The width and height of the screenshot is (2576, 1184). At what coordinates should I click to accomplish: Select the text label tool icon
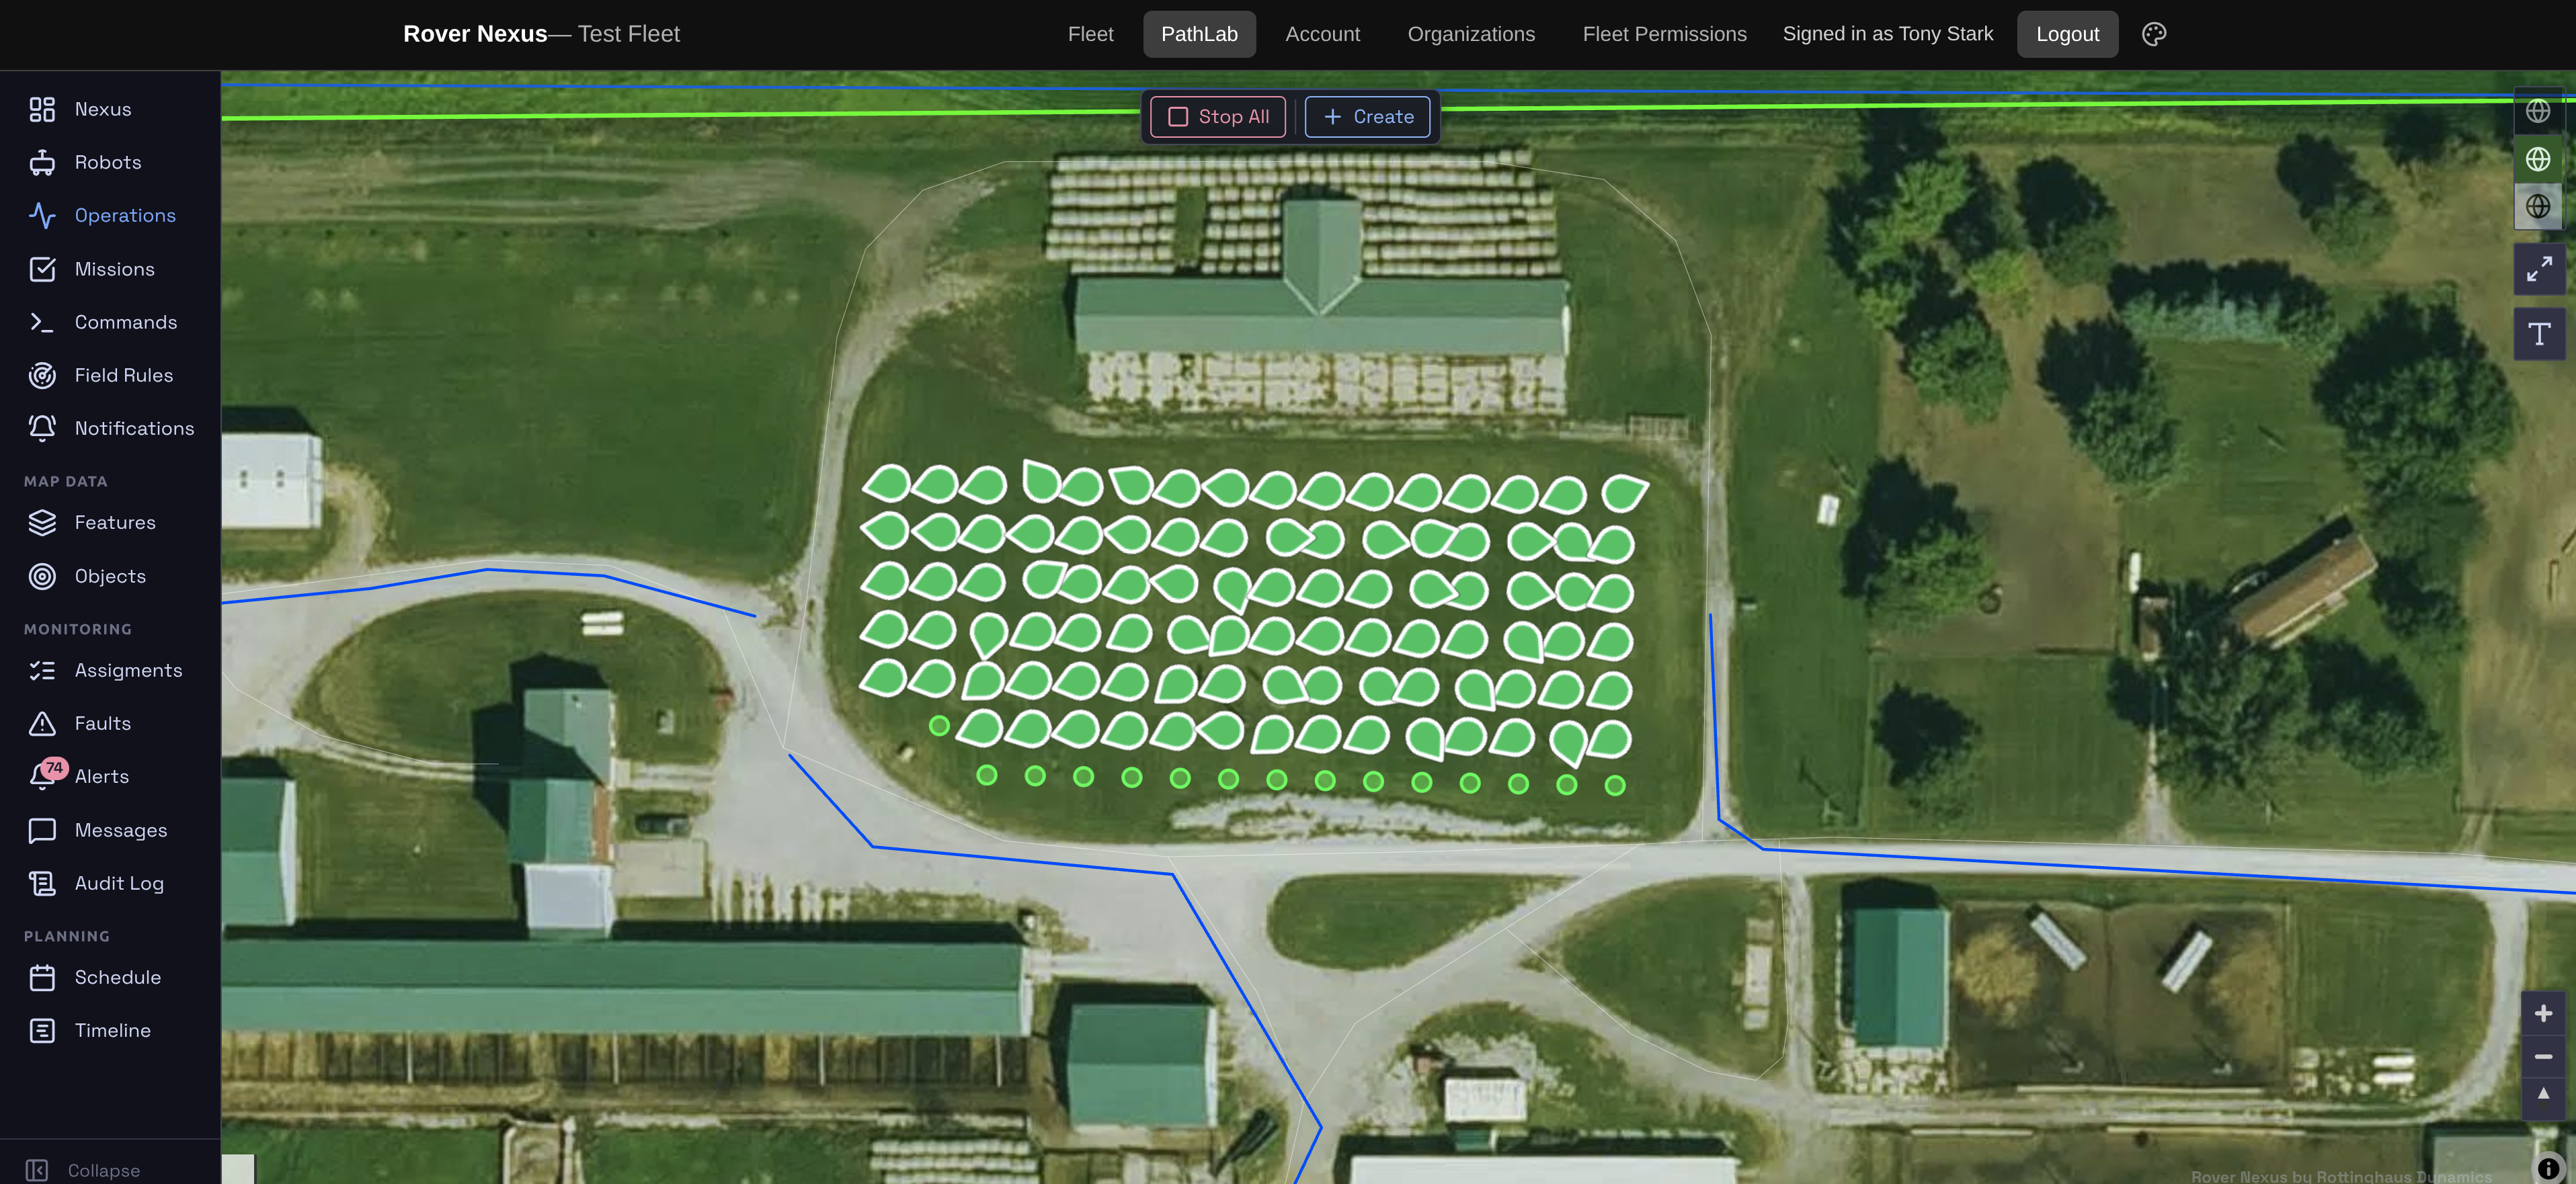2539,334
